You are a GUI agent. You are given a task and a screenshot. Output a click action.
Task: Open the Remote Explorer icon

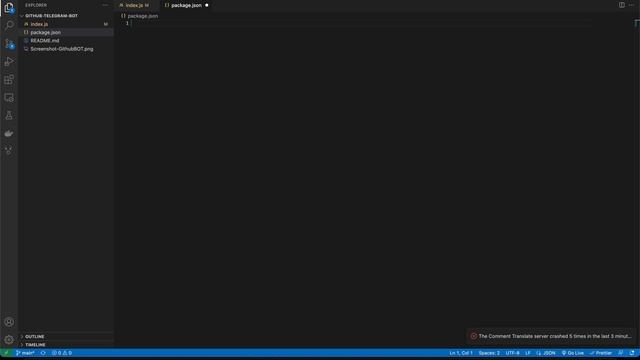pyautogui.click(x=9, y=98)
